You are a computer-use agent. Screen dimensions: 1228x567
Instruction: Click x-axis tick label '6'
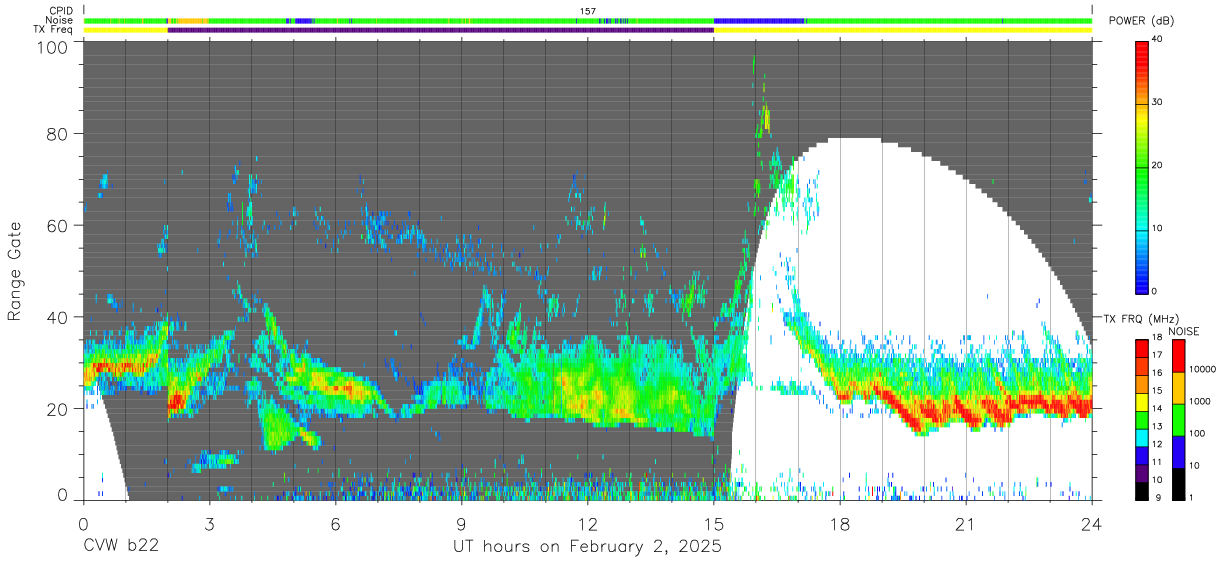(335, 525)
